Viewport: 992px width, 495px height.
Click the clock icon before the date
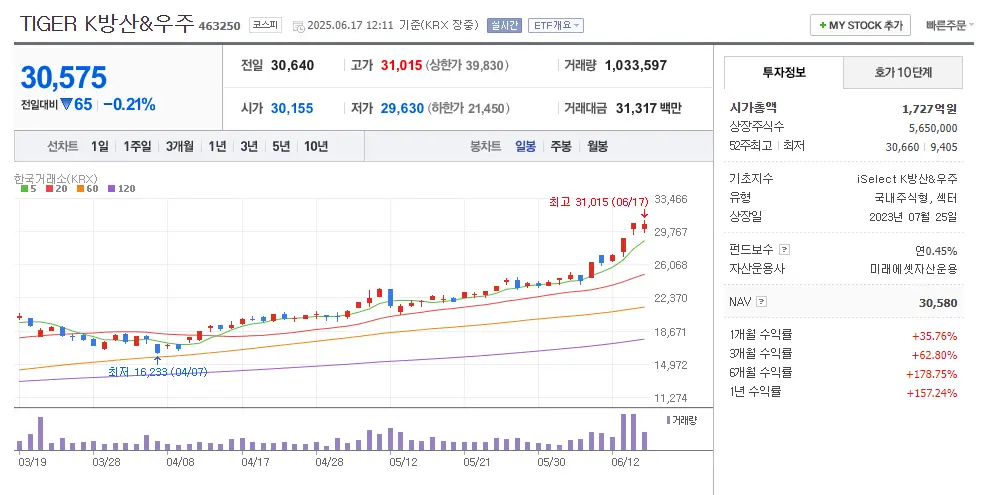(x=298, y=26)
